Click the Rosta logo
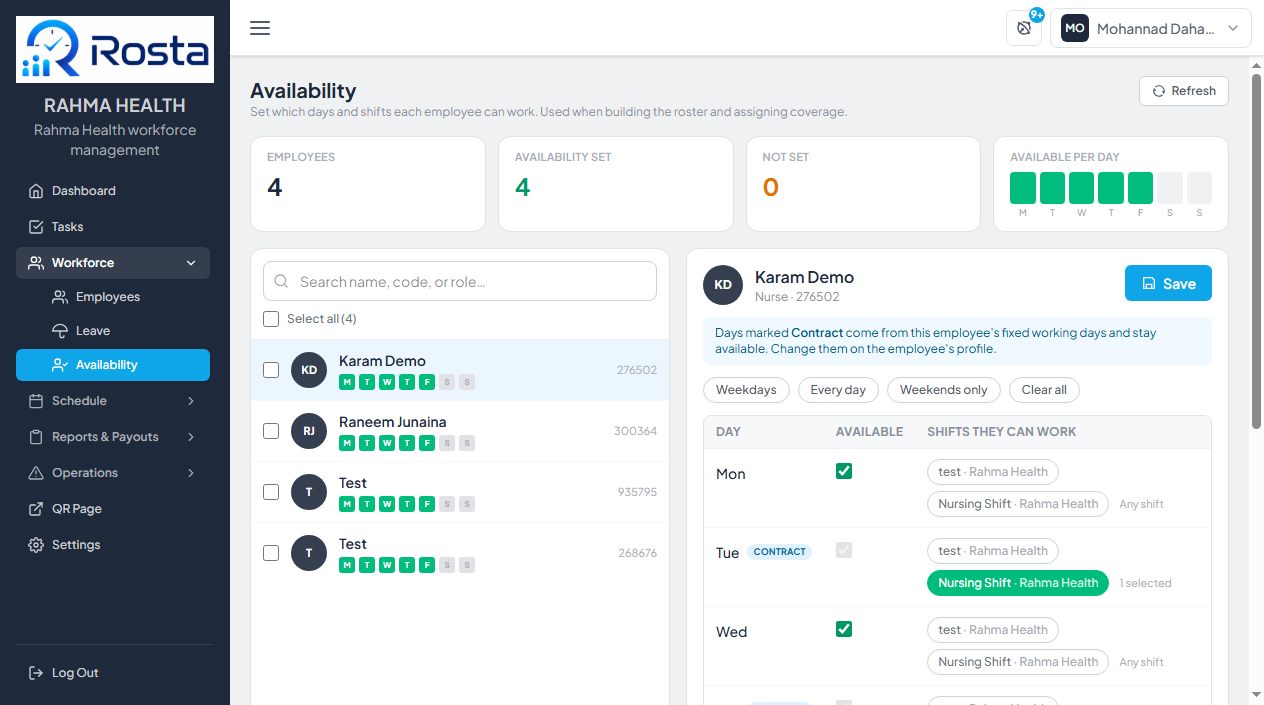This screenshot has width=1264, height=705. tap(115, 49)
